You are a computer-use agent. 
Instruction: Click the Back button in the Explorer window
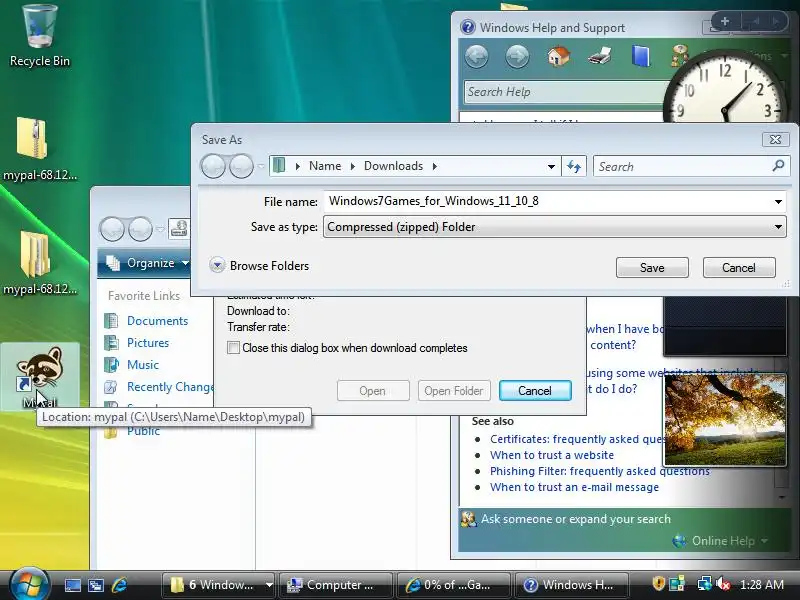point(112,229)
